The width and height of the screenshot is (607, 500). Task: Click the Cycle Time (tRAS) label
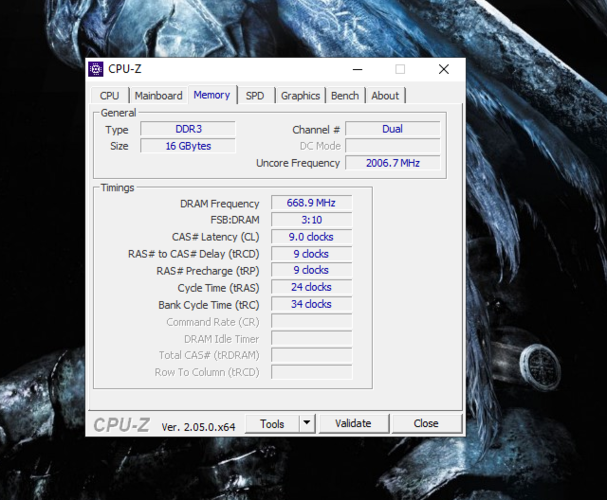(218, 288)
